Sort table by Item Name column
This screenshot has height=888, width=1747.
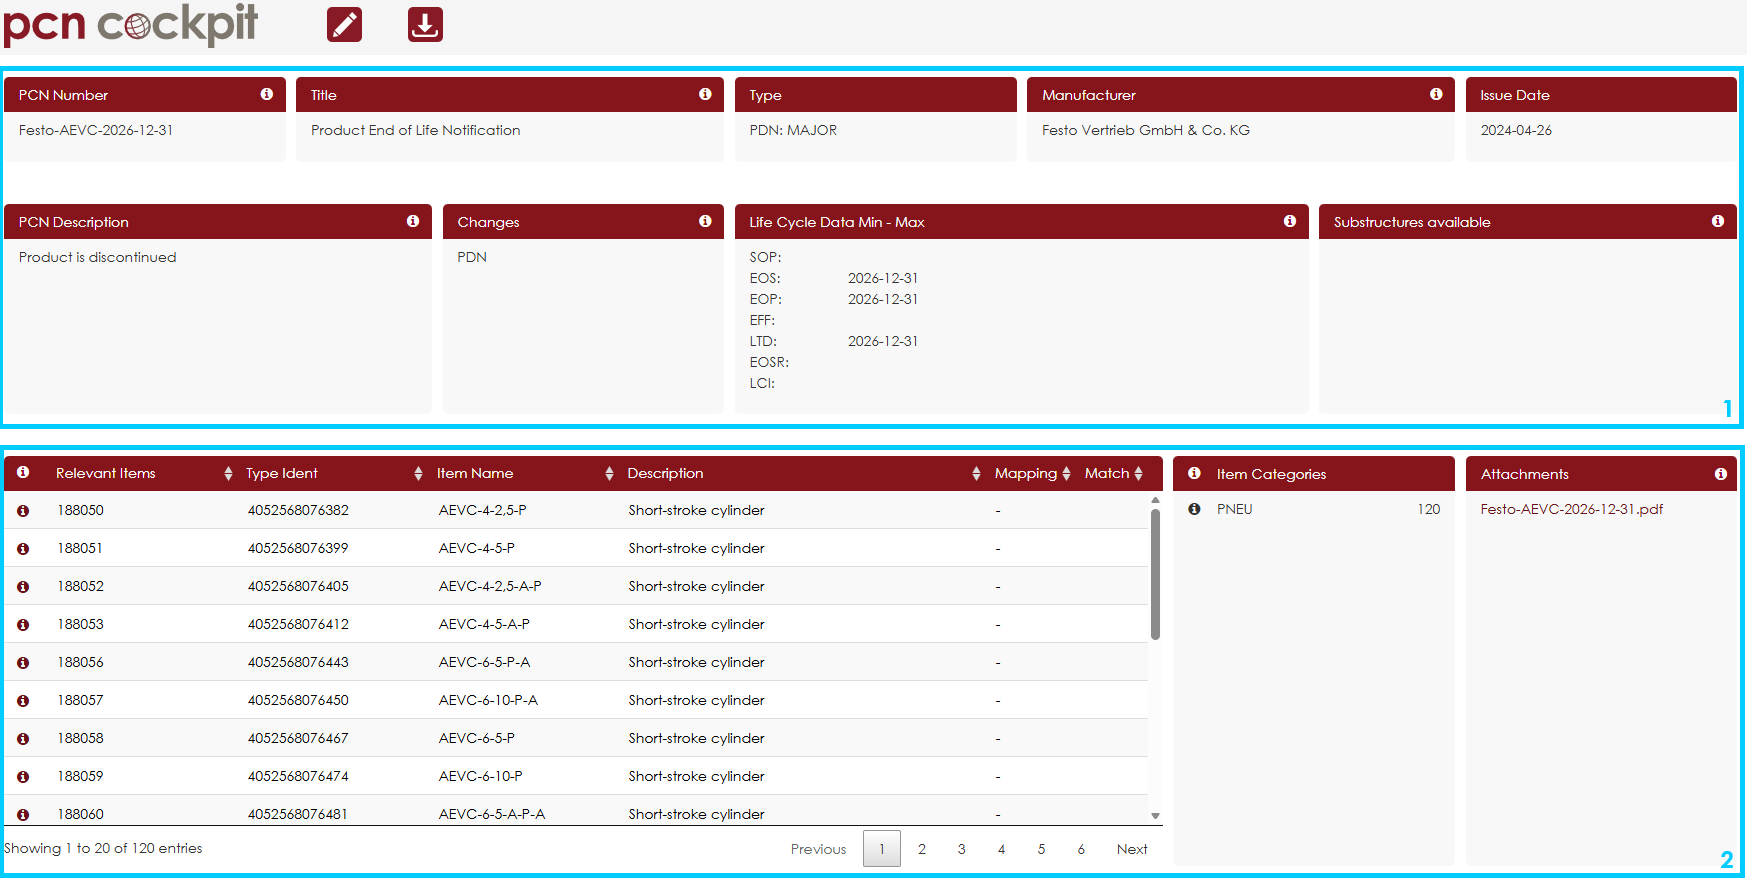(609, 473)
